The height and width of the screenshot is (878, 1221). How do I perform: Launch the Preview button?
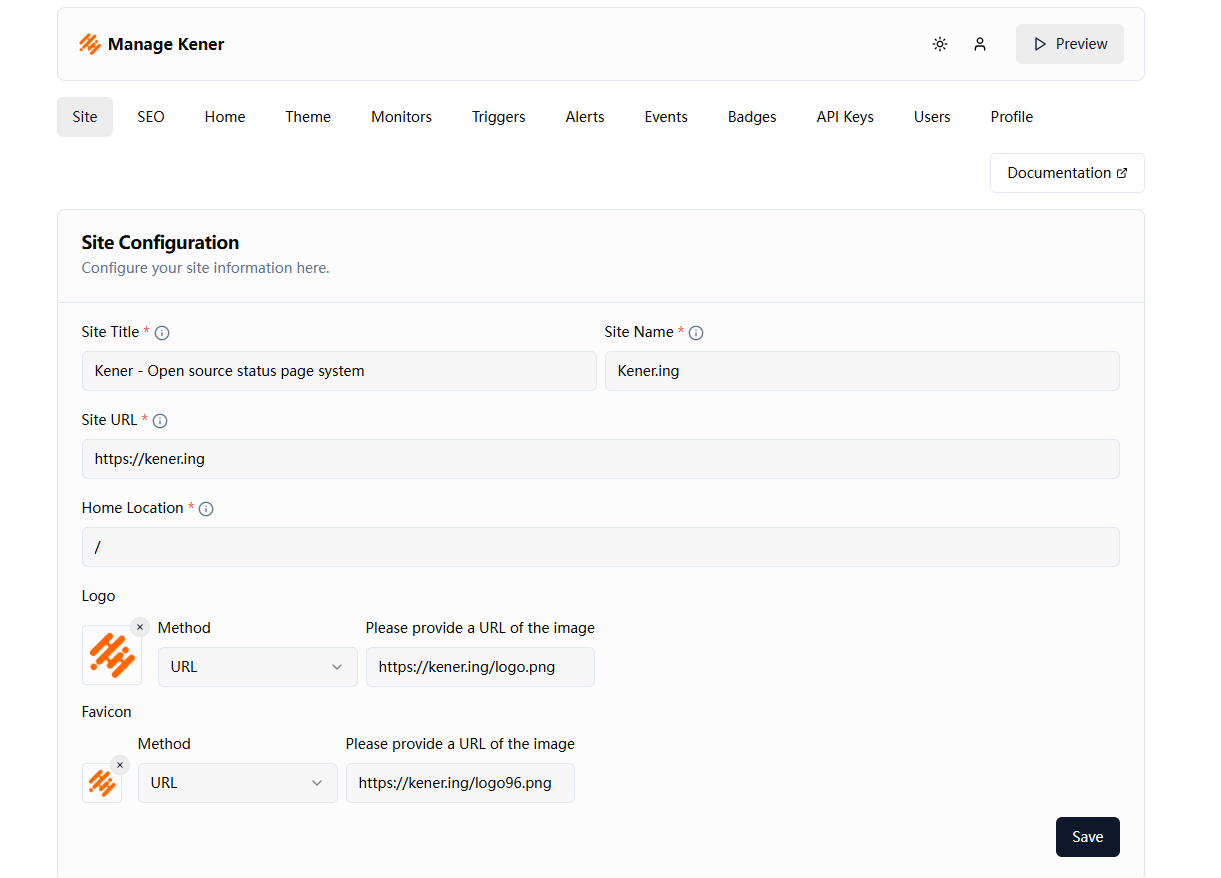[x=1070, y=44]
